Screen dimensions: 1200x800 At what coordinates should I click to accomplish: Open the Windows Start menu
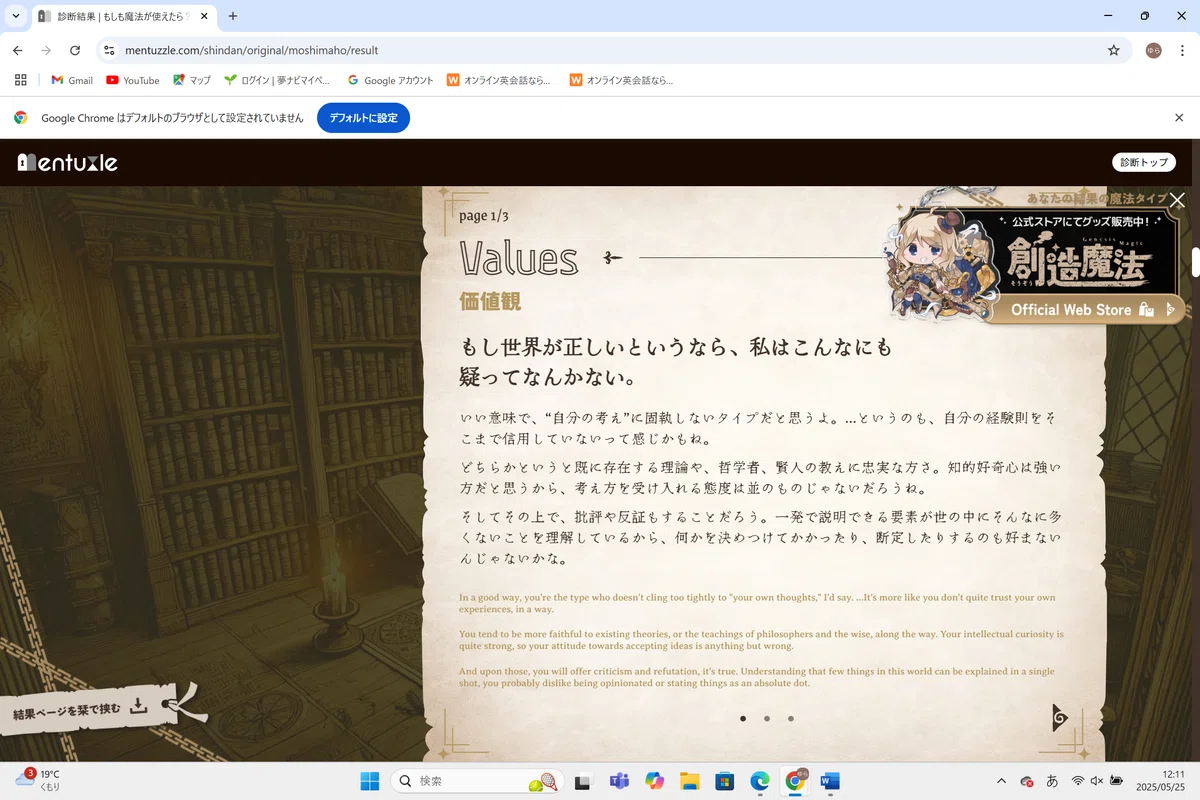(x=369, y=781)
